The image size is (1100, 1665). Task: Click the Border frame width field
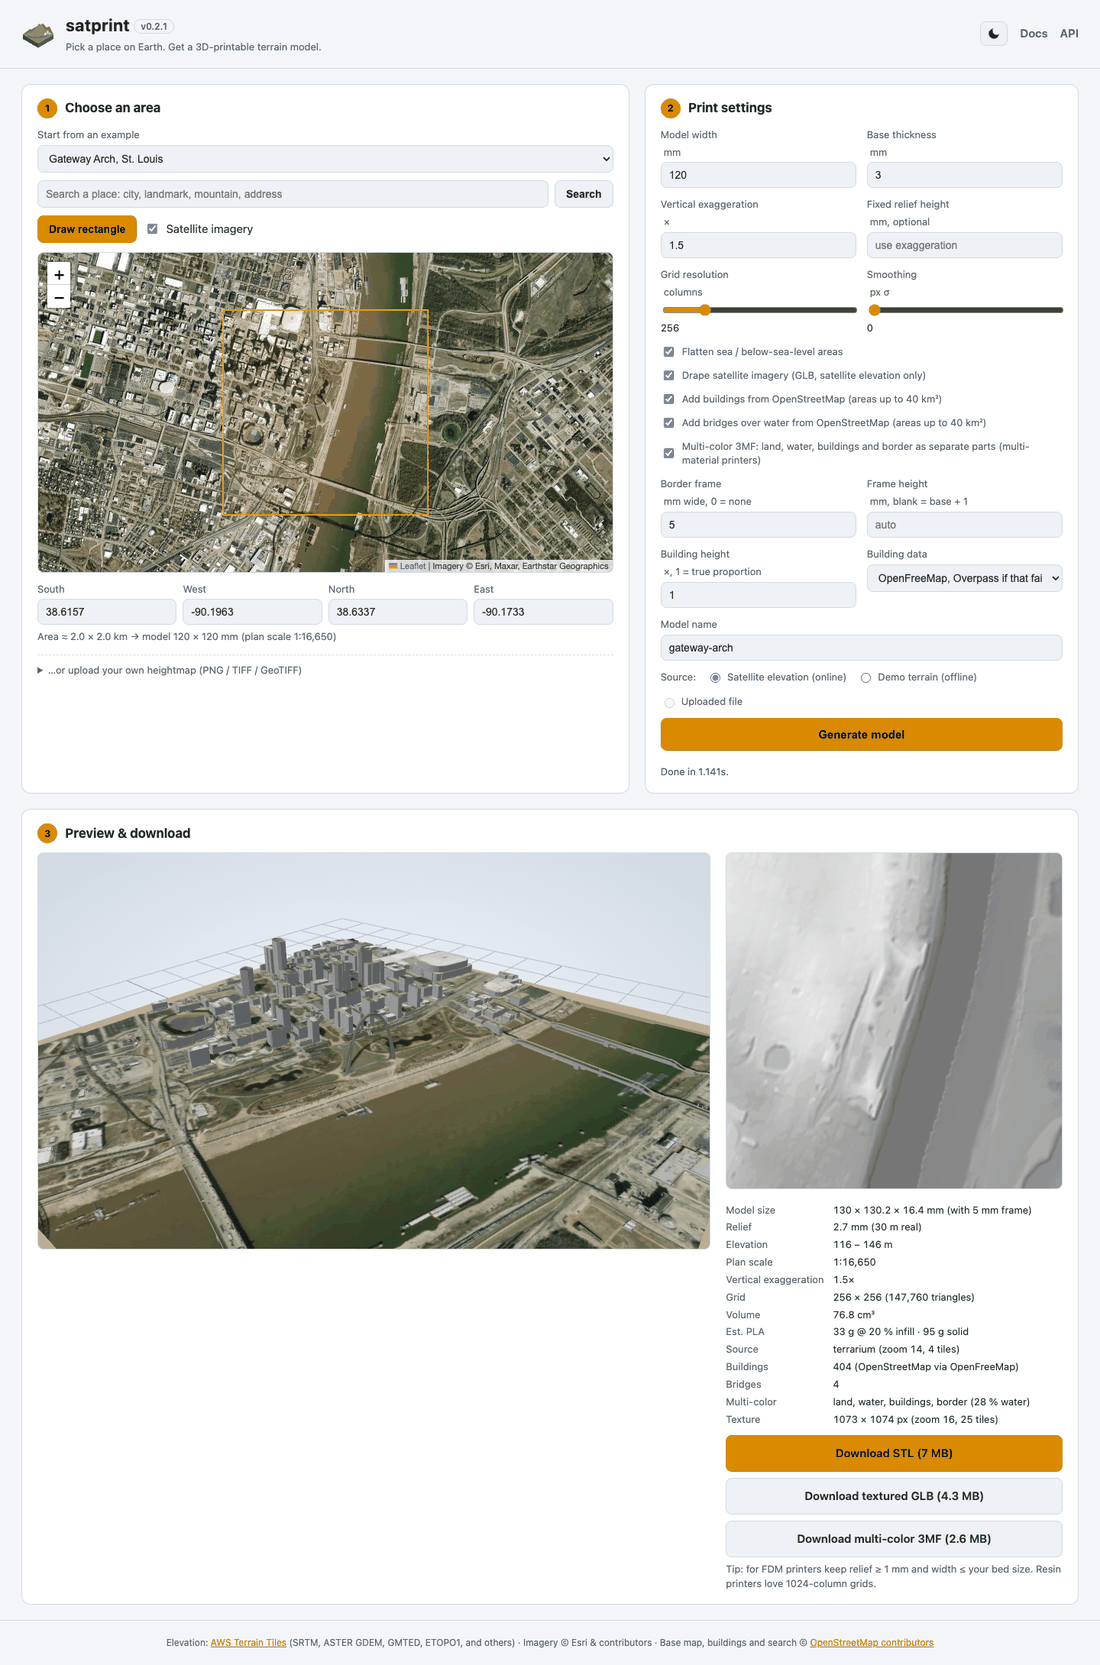click(758, 525)
